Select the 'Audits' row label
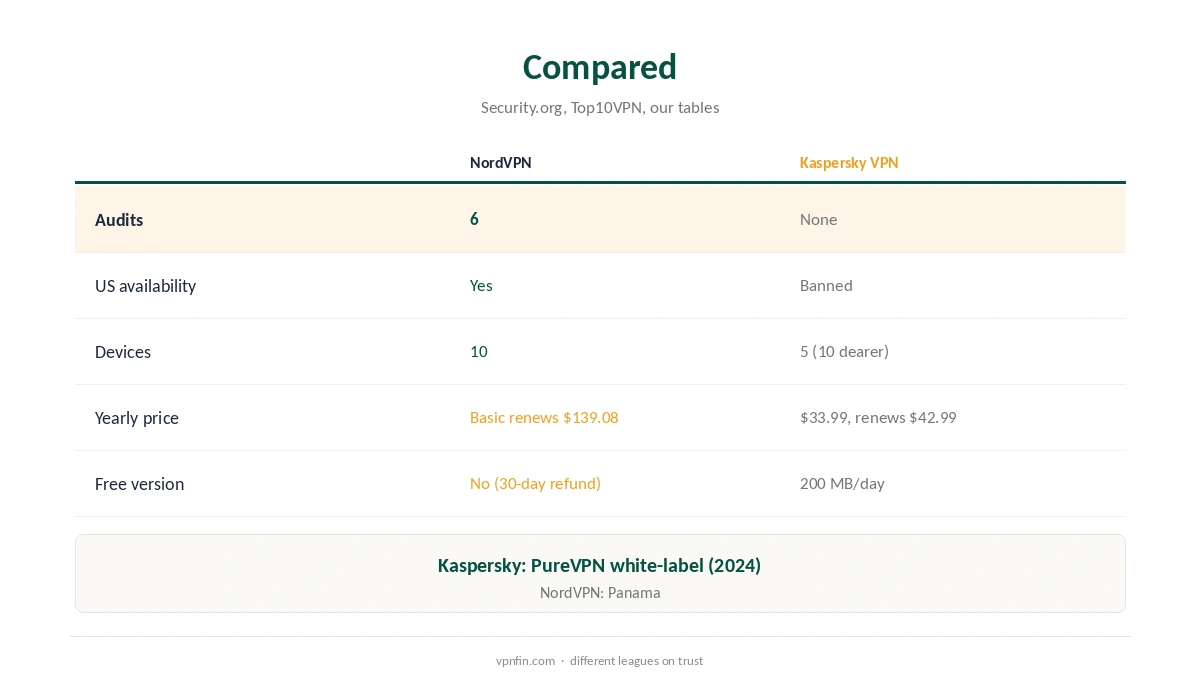The image size is (1200, 680). (119, 220)
